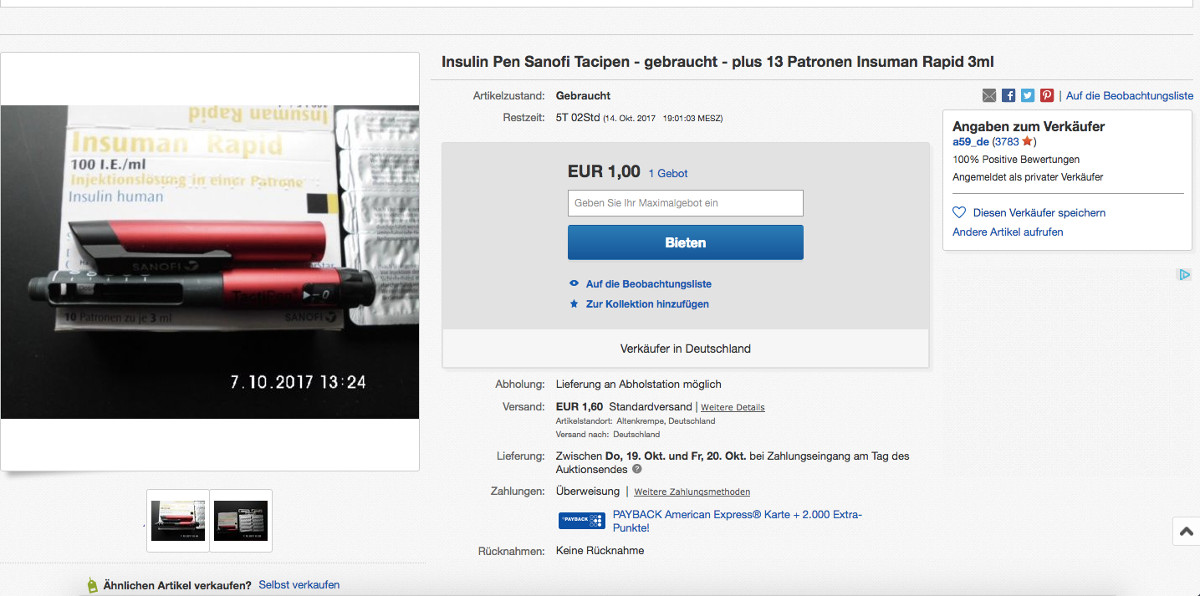Expand Weitere Details for shipping
The image size is (1200, 596).
pos(733,407)
